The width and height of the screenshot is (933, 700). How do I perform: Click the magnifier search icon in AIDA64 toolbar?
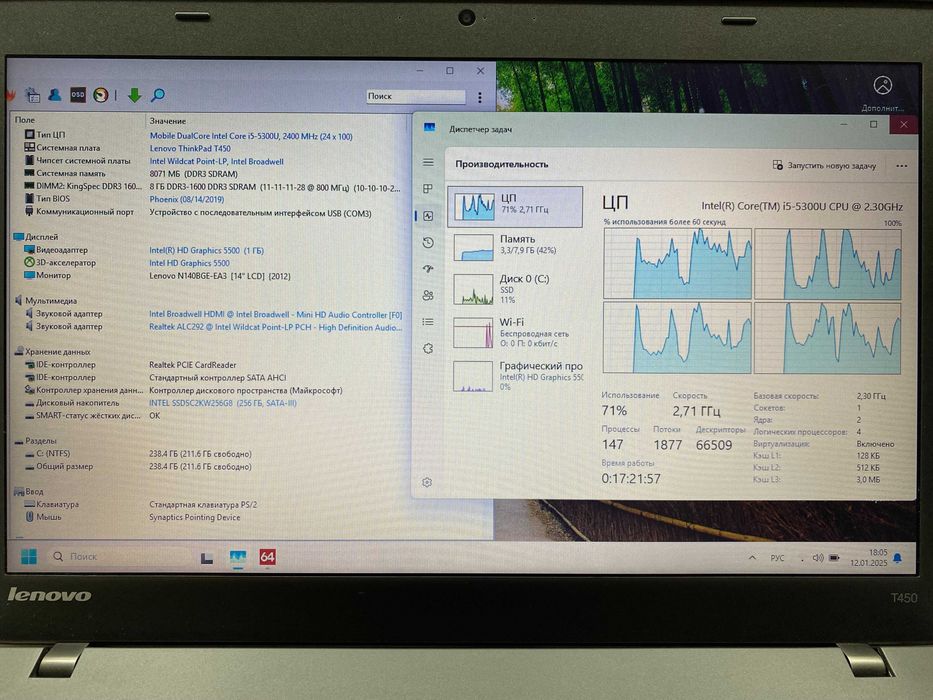[x=158, y=95]
